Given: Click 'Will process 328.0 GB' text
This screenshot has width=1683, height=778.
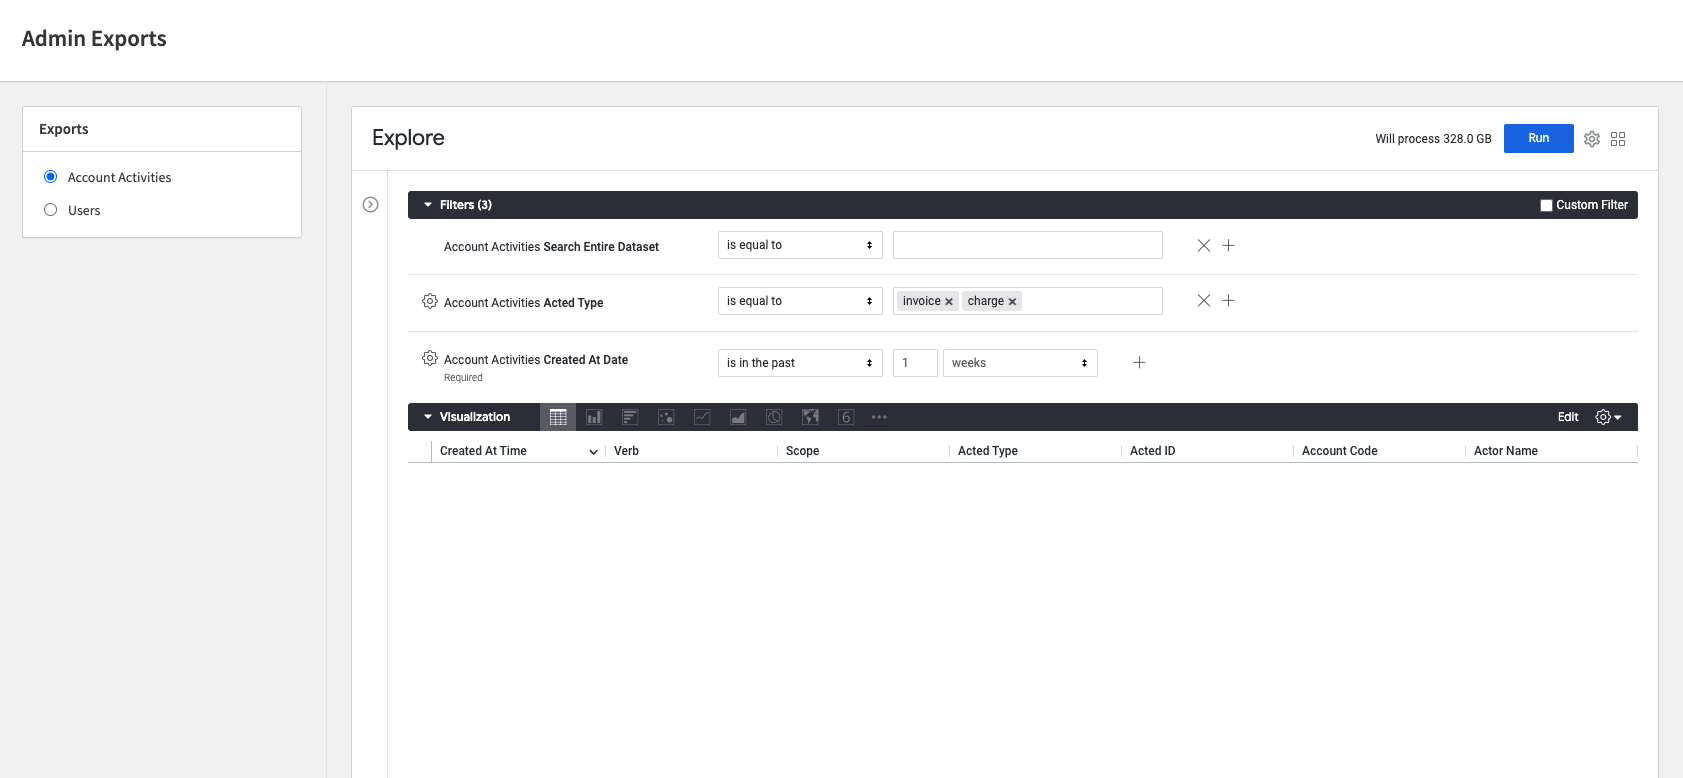Looking at the screenshot, I should point(1433,139).
